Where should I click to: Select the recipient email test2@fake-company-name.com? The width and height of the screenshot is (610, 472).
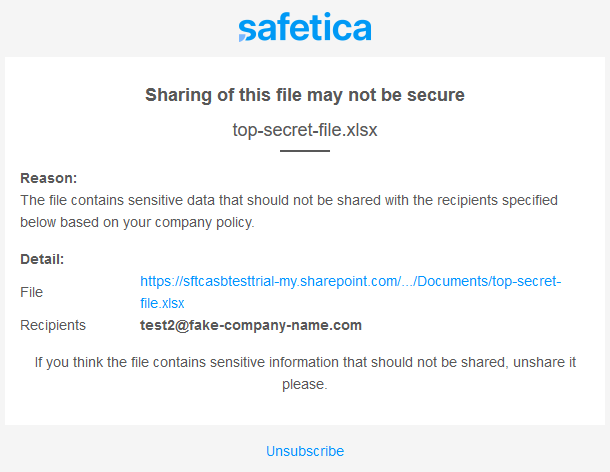(x=251, y=325)
